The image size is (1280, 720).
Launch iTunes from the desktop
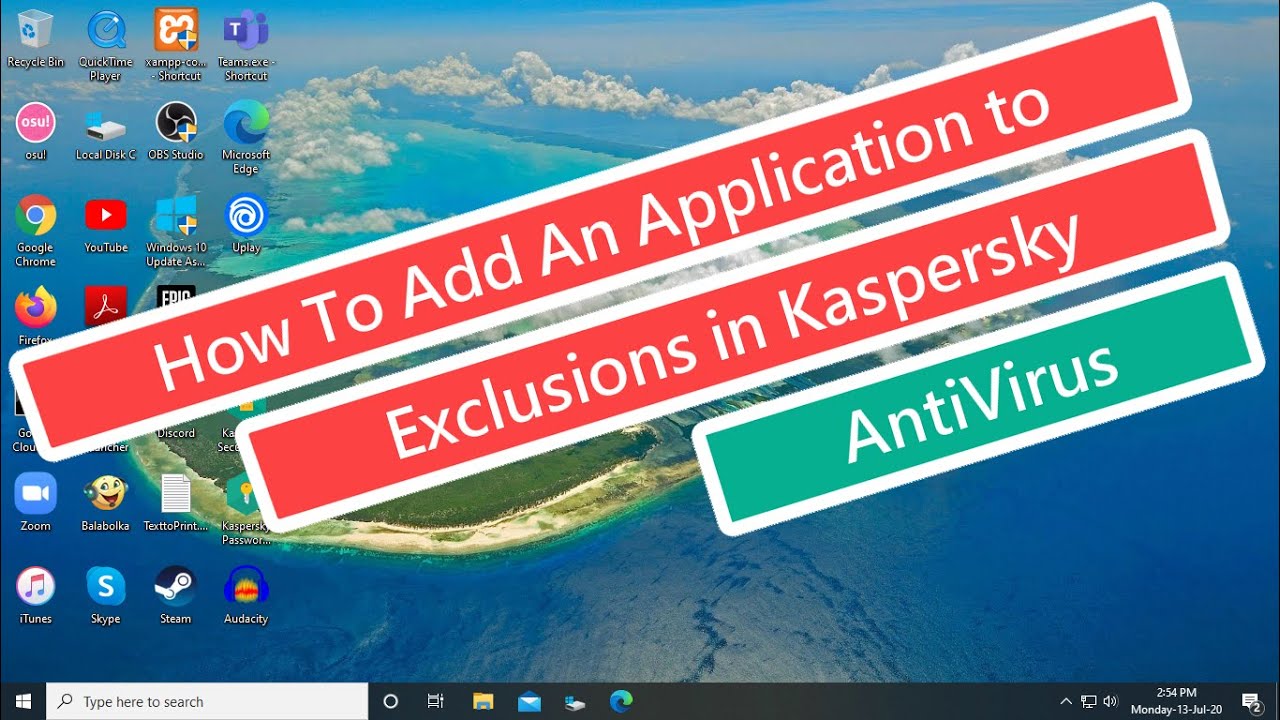[35, 595]
